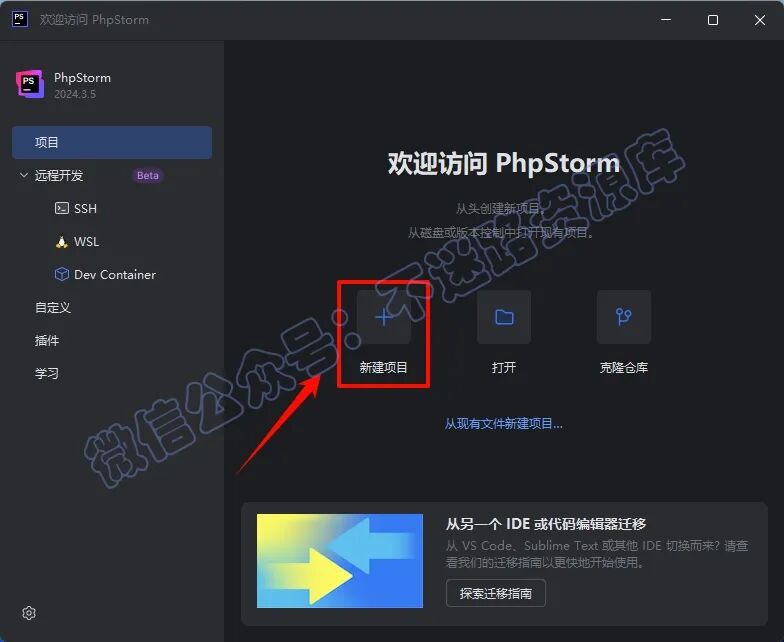This screenshot has width=784, height=642.
Task: Click the 探索迁移指南 button
Action: click(496, 593)
